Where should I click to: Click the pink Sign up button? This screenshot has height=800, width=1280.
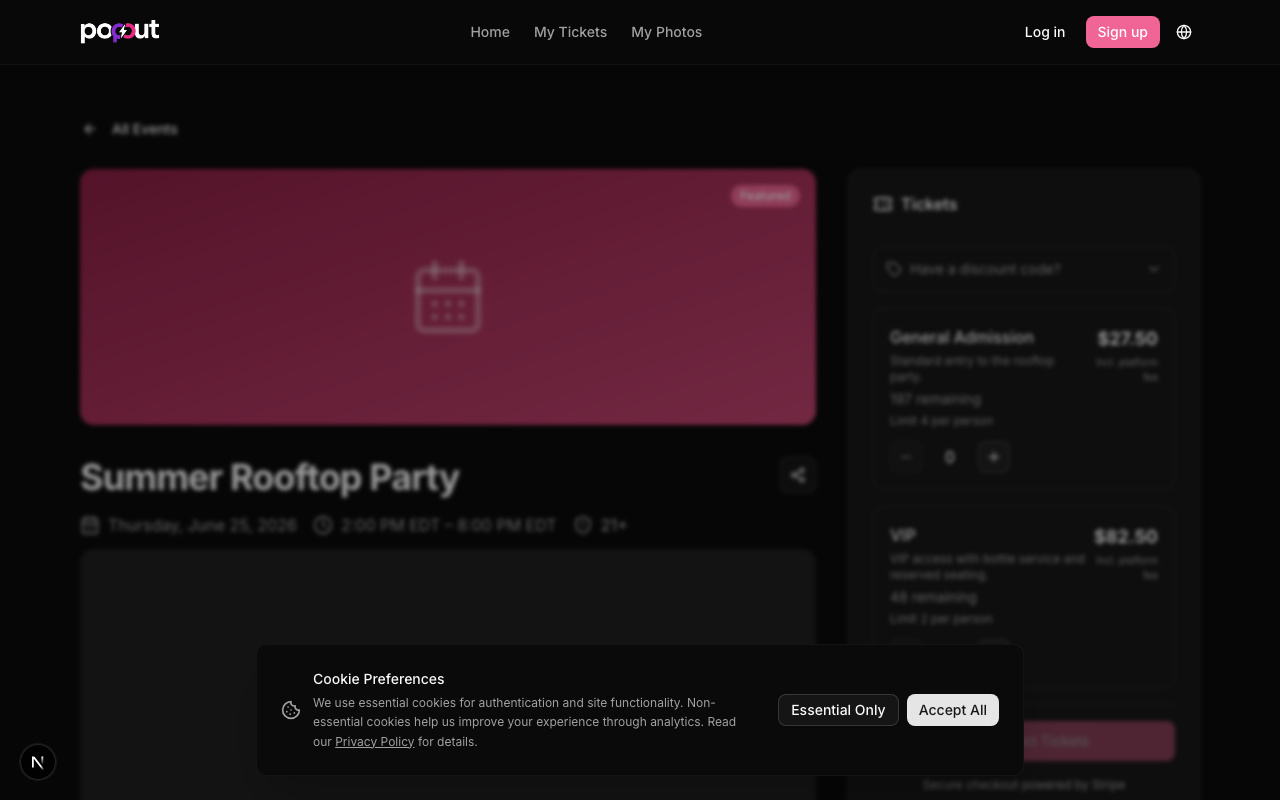point(1123,32)
